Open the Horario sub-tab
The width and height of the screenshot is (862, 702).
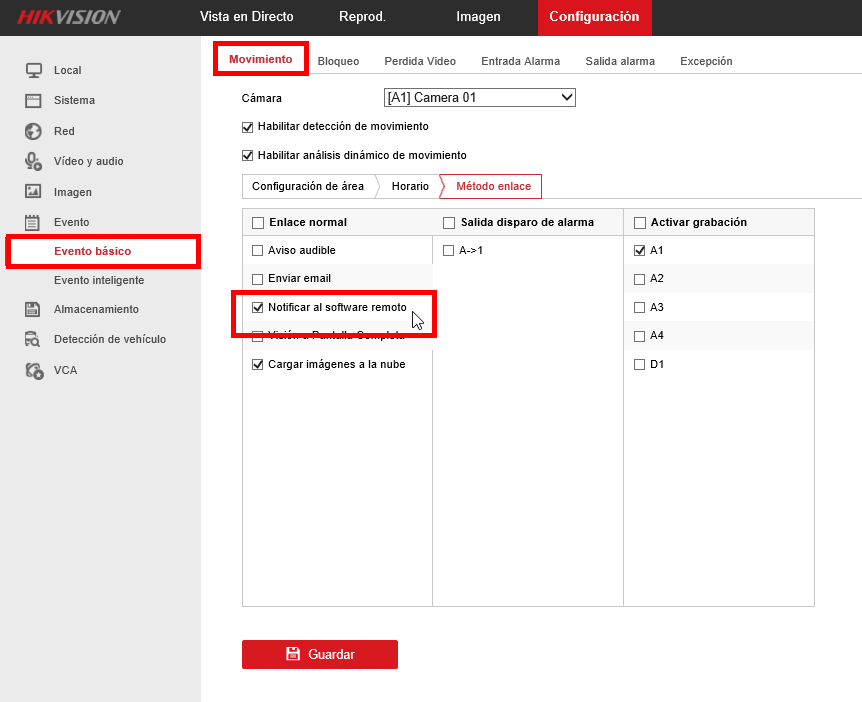click(410, 186)
